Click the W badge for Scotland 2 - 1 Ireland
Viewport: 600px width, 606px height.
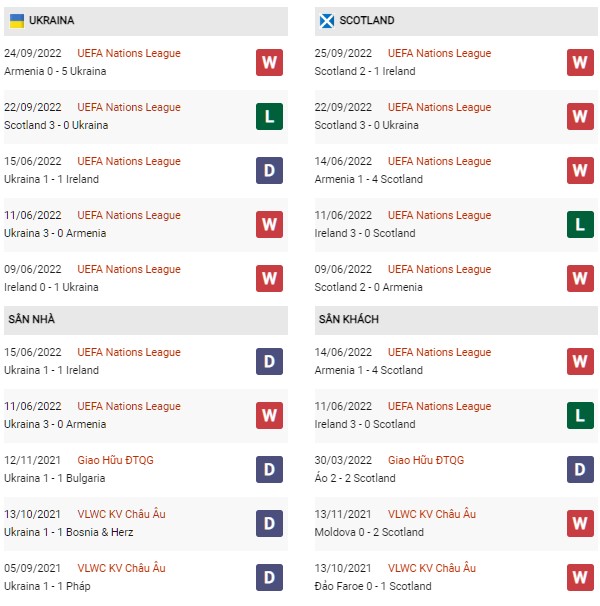point(580,62)
